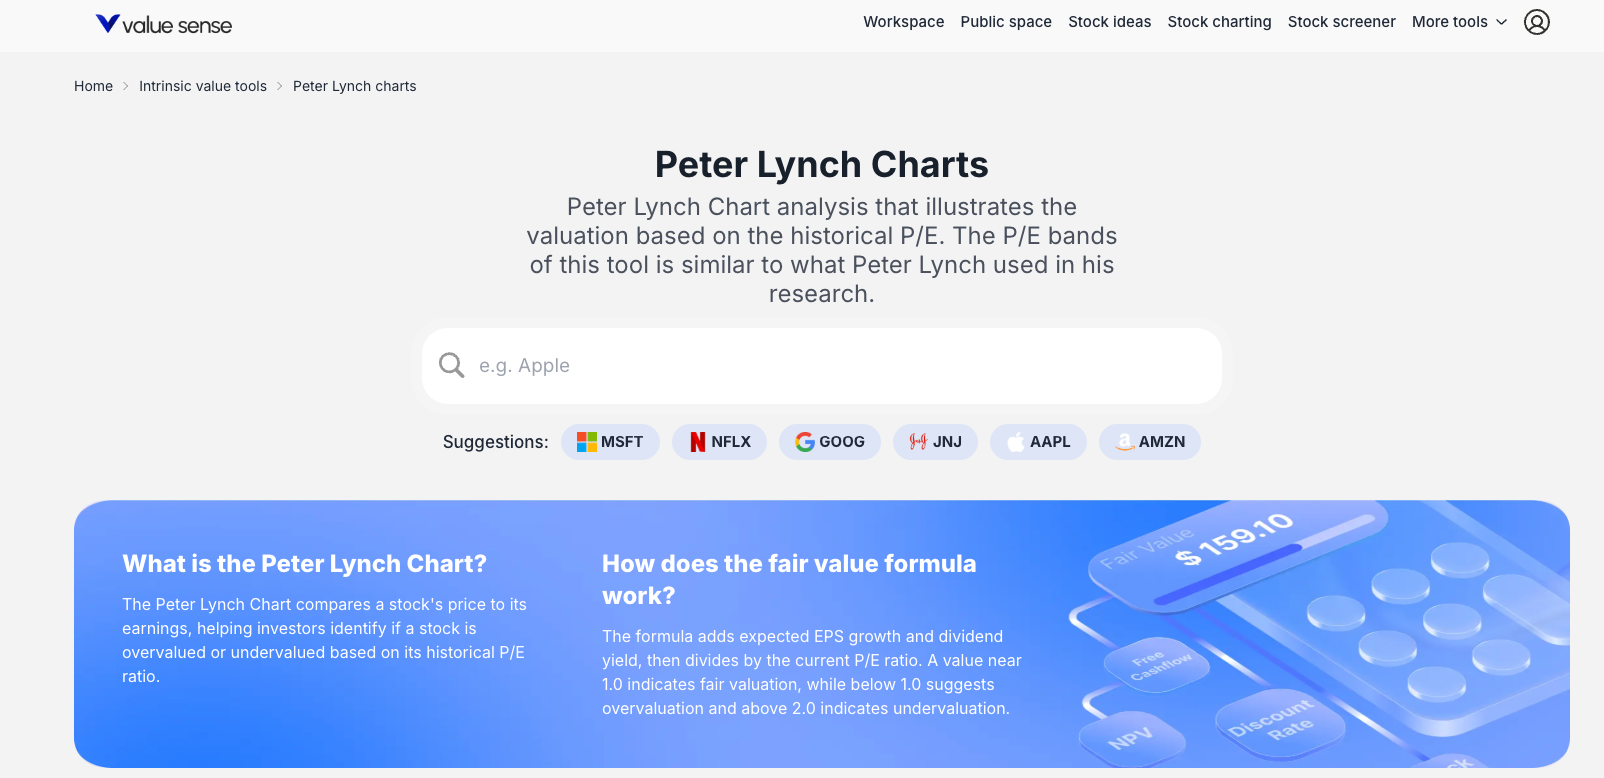Select the Netflix NFLX suggestion chip
The image size is (1604, 778).
pyautogui.click(x=719, y=442)
